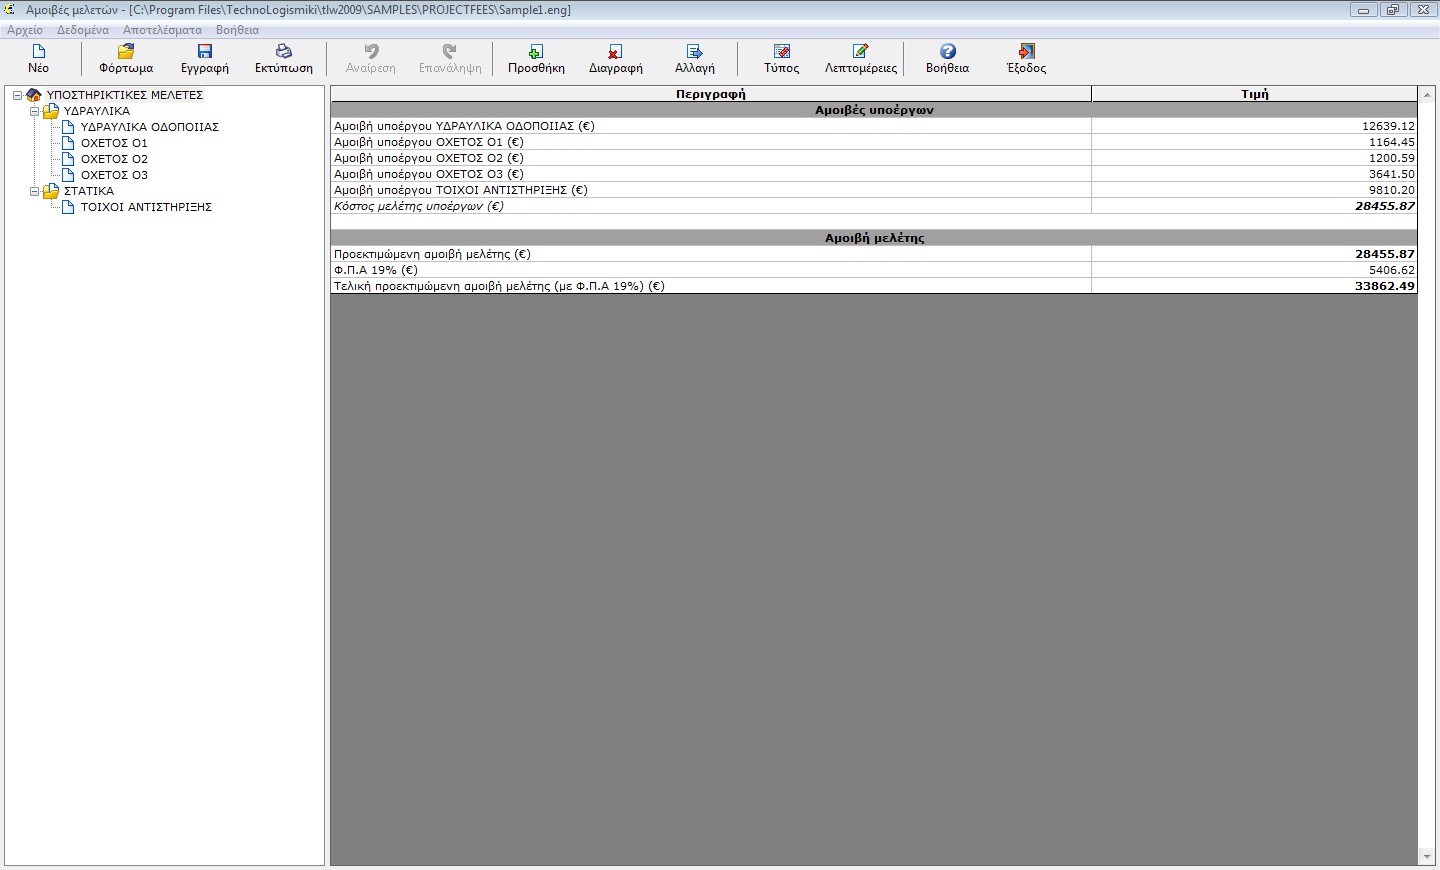Open the Βοήθεια menu in the menu bar
The width and height of the screenshot is (1440, 870).
click(237, 30)
